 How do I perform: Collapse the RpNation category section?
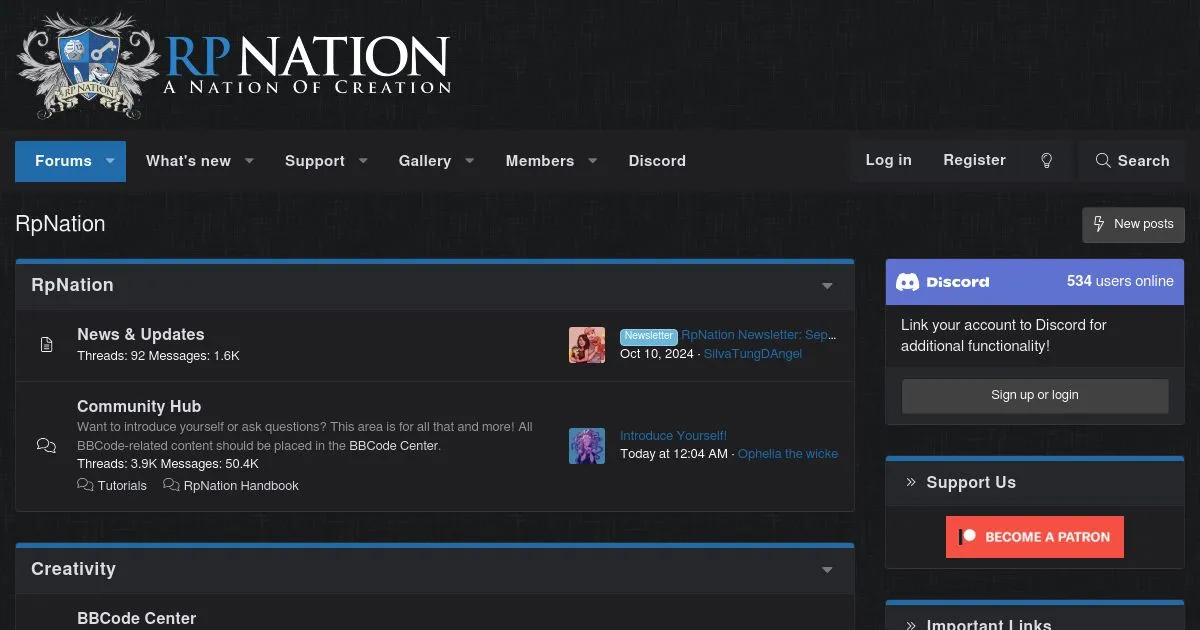point(827,286)
